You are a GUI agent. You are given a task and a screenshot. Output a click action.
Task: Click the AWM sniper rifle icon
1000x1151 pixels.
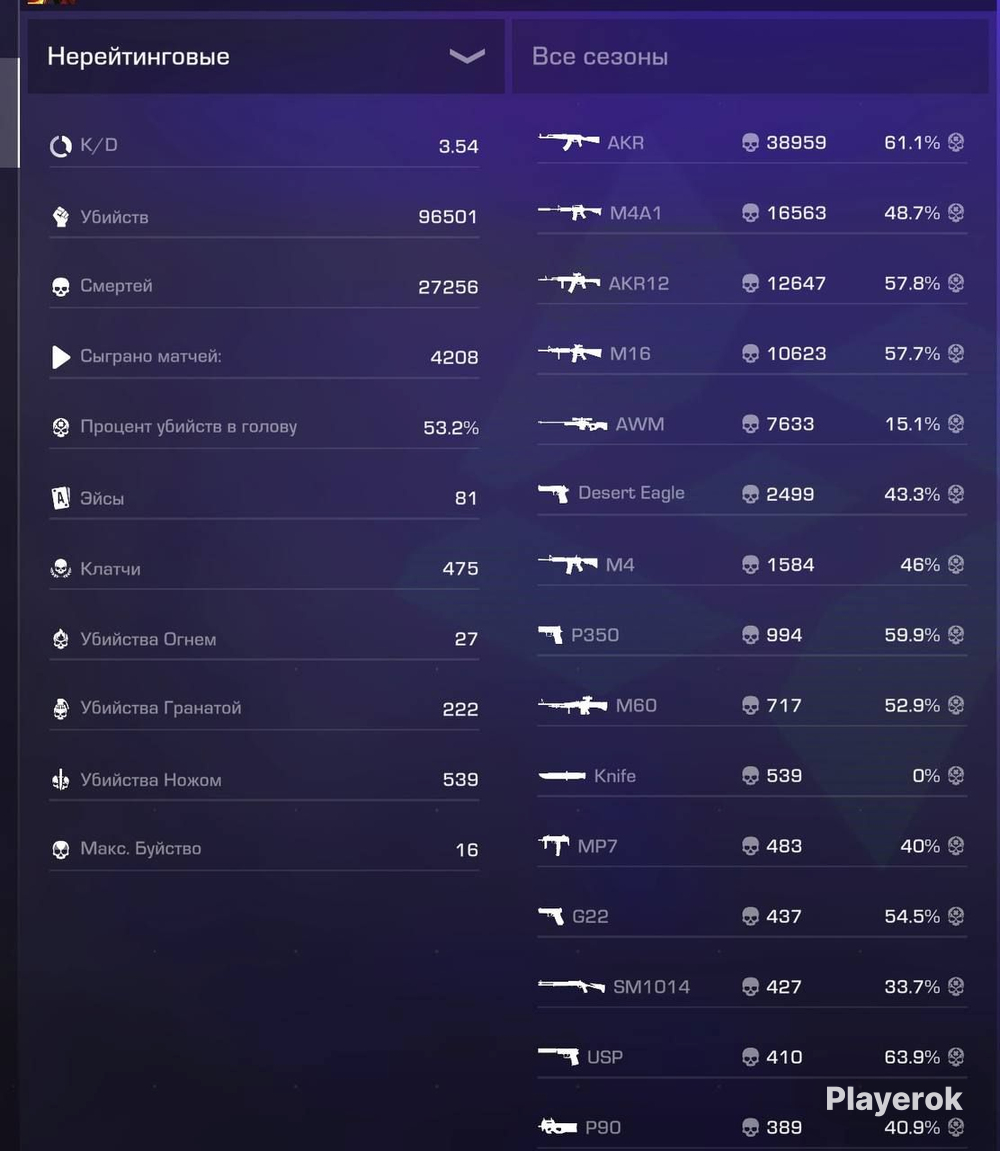pos(573,424)
